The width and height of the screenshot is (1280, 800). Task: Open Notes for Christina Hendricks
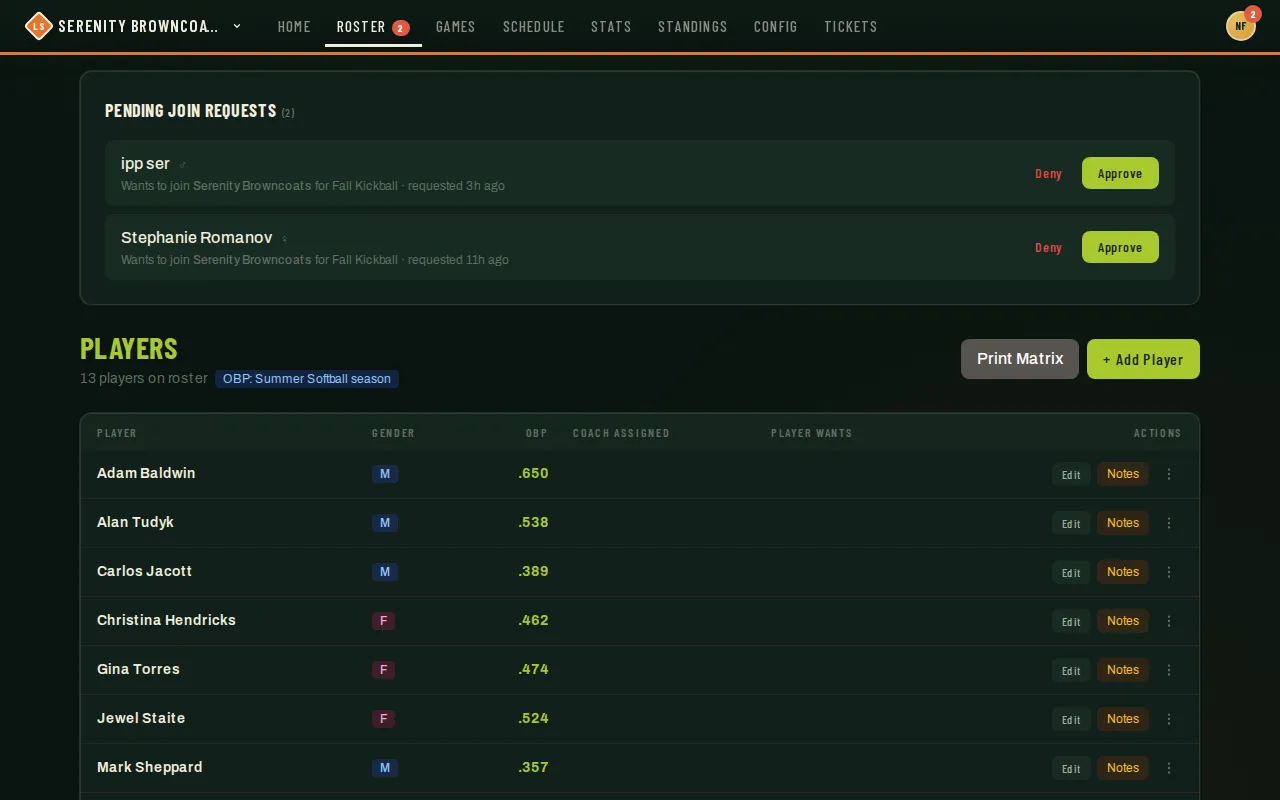coord(1123,621)
